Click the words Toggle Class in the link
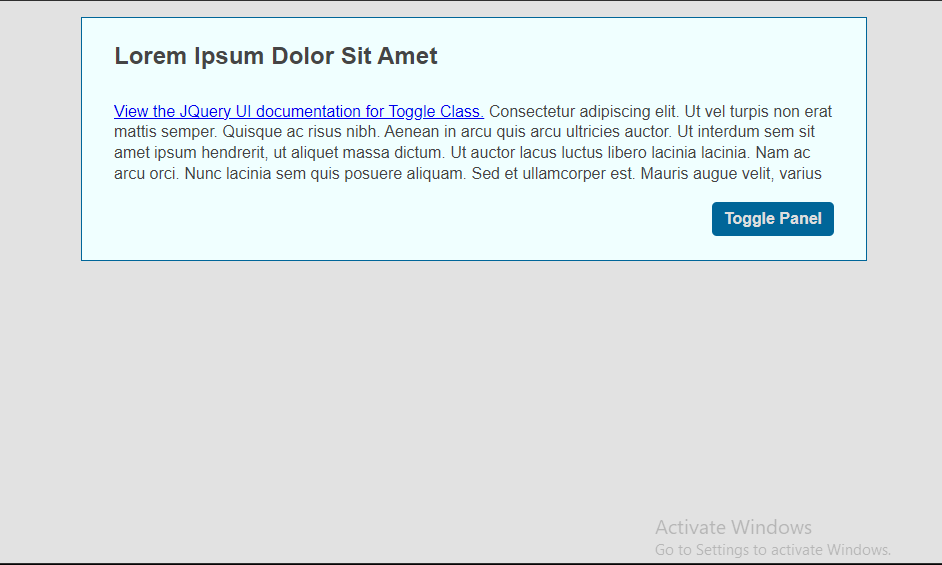942x565 pixels. click(x=436, y=112)
